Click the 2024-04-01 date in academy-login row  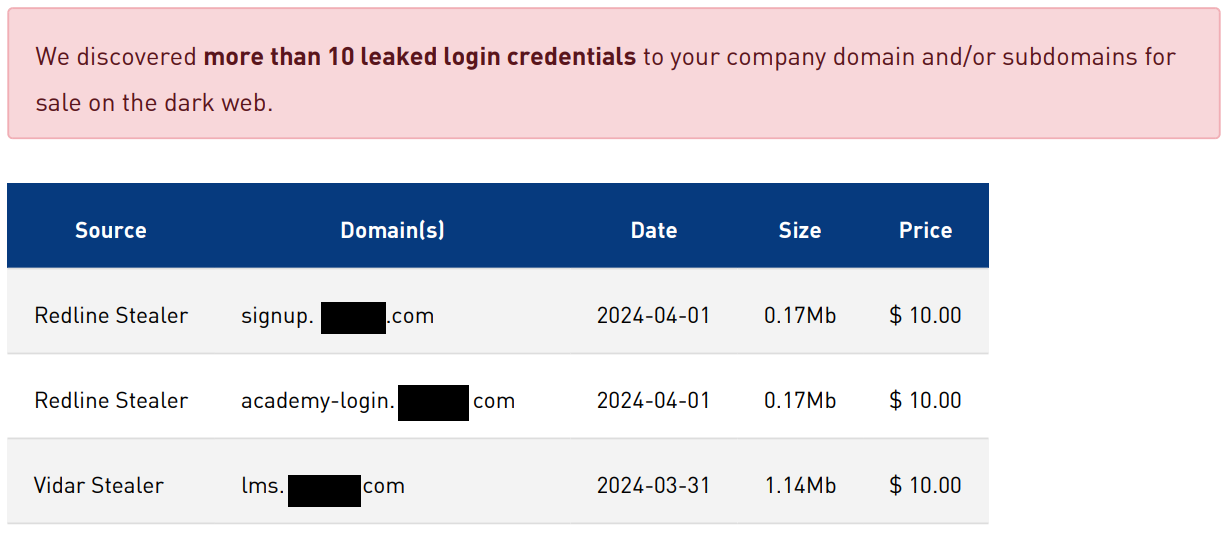653,401
